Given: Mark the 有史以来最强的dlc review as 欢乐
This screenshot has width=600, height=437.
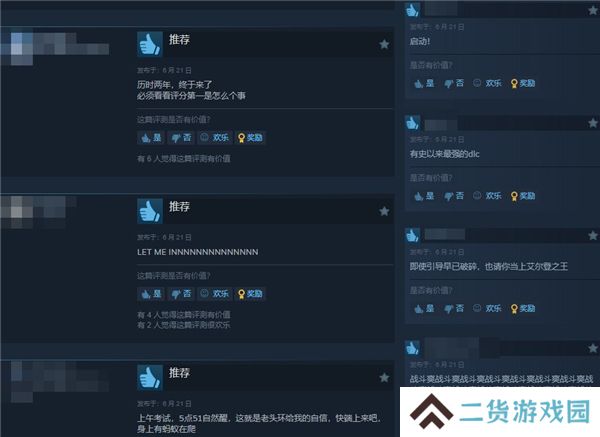Looking at the screenshot, I should pos(487,196).
